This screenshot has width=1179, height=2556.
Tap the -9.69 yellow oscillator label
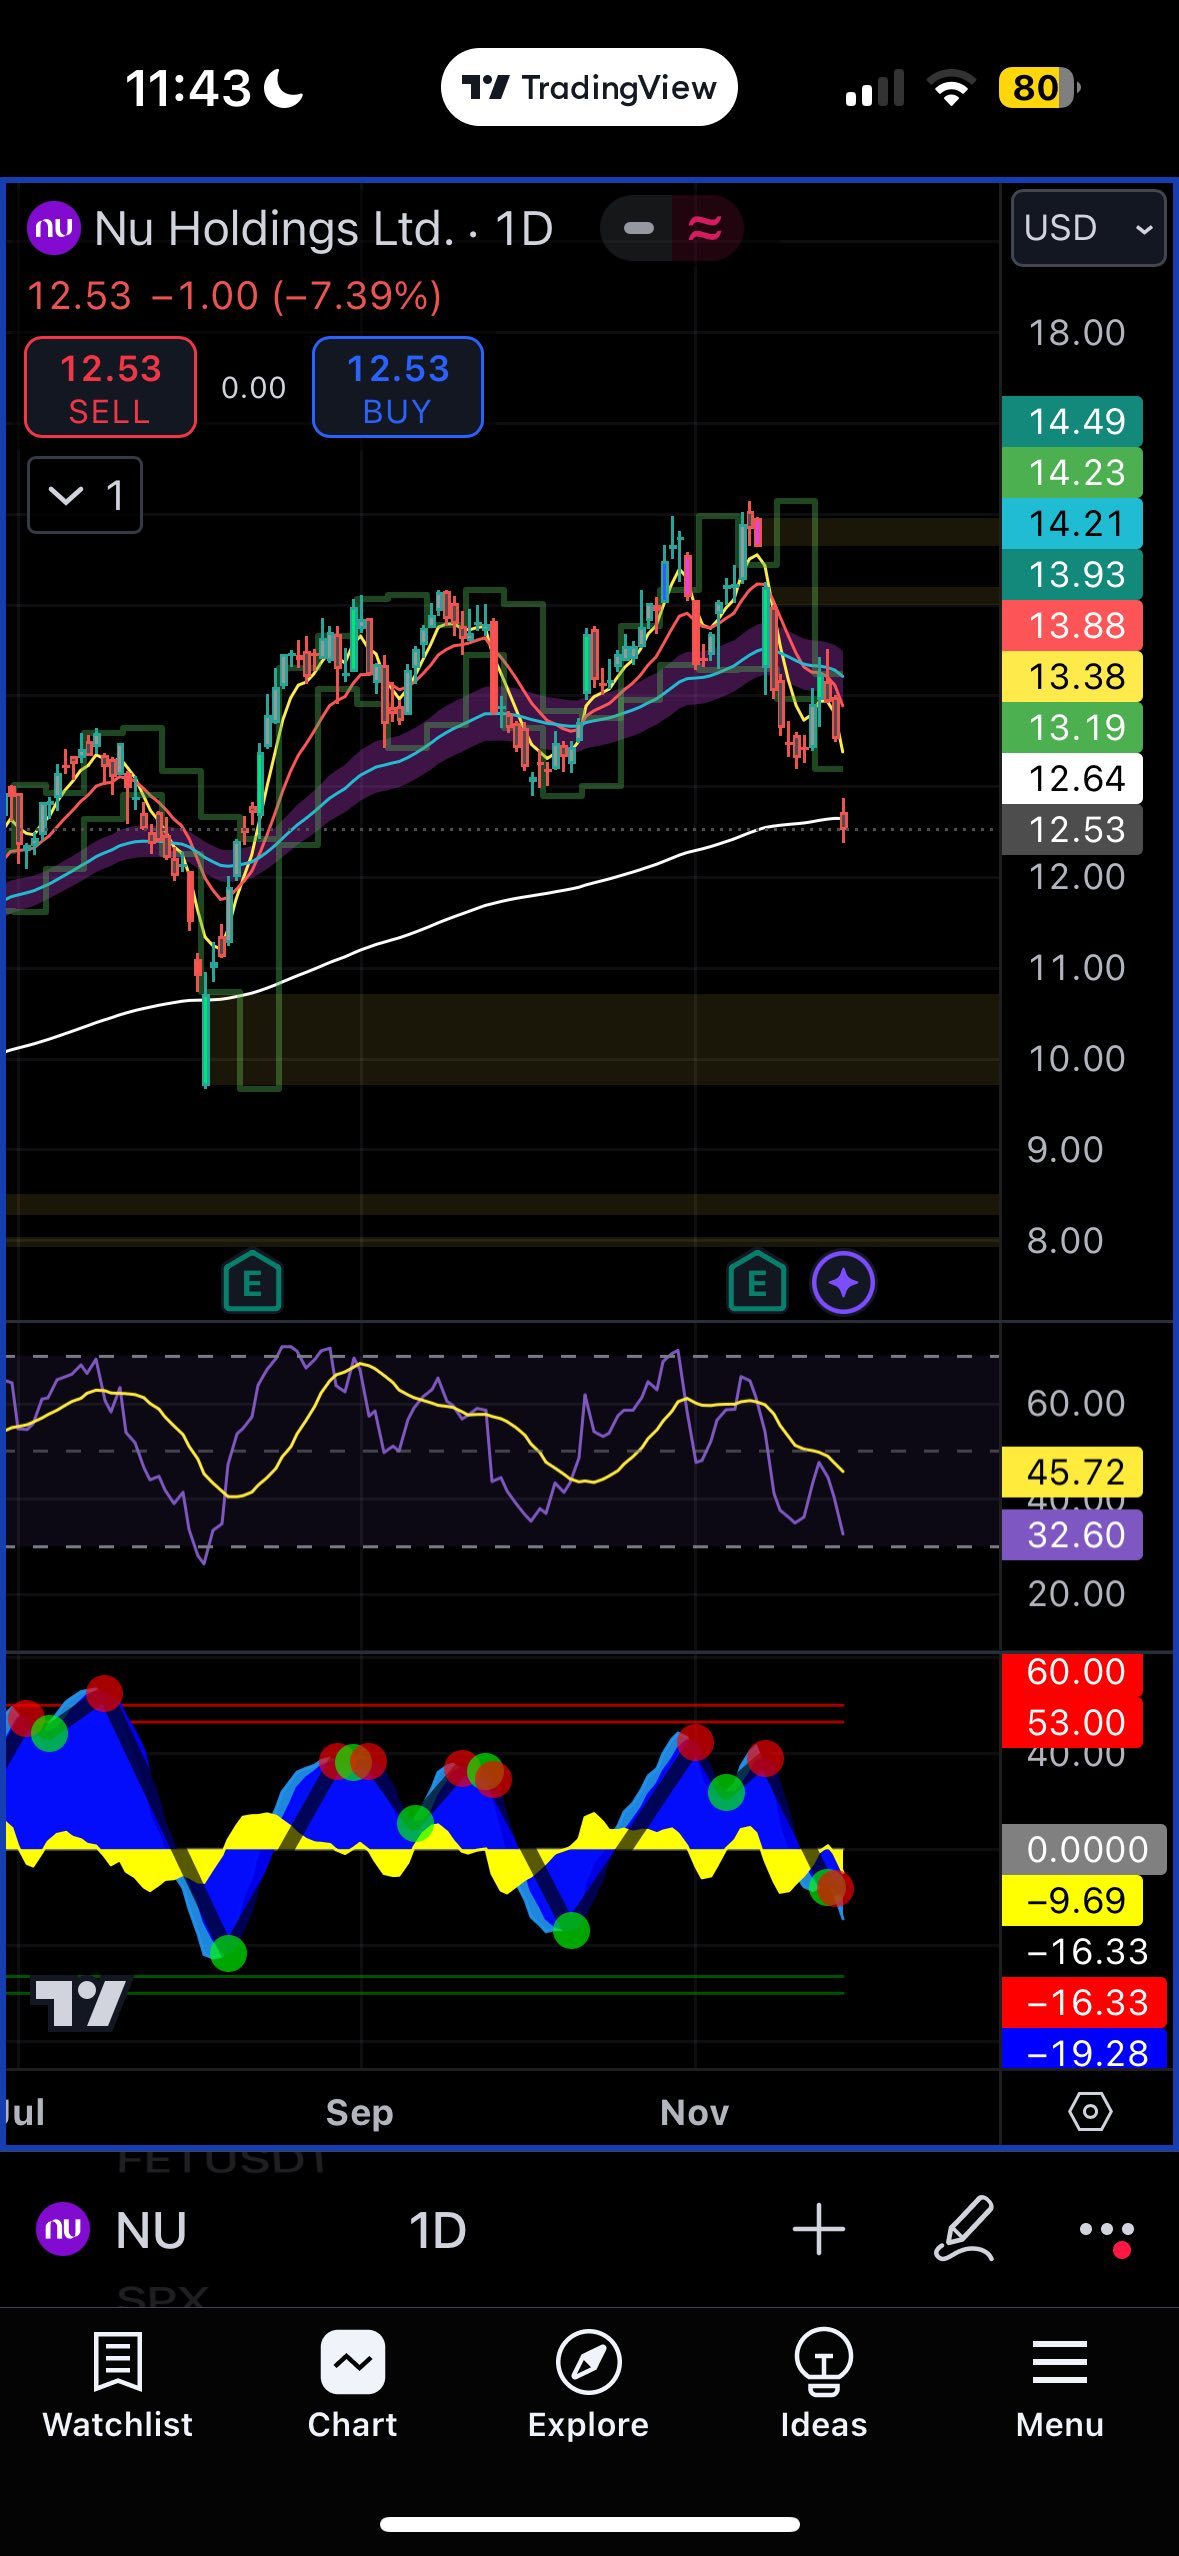pos(1072,1900)
